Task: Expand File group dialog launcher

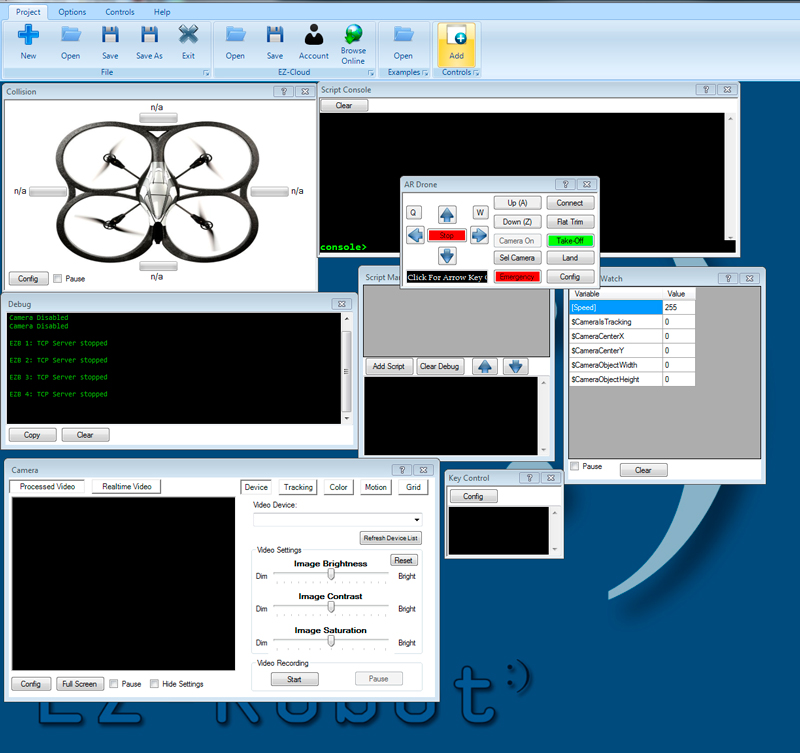Action: [206, 73]
